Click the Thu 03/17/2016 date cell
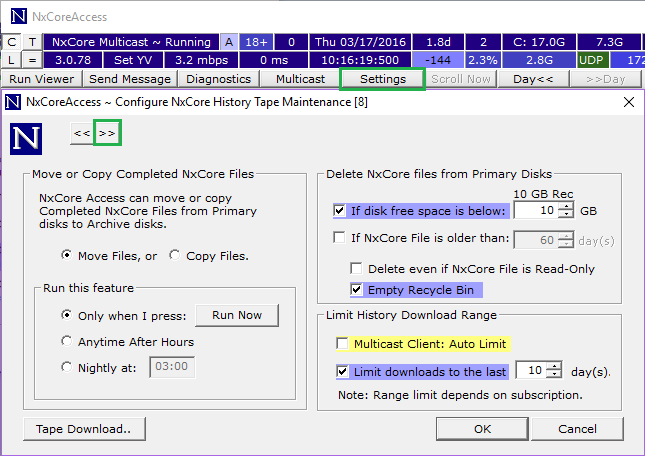Viewport: 645px width, 456px height. pos(360,42)
